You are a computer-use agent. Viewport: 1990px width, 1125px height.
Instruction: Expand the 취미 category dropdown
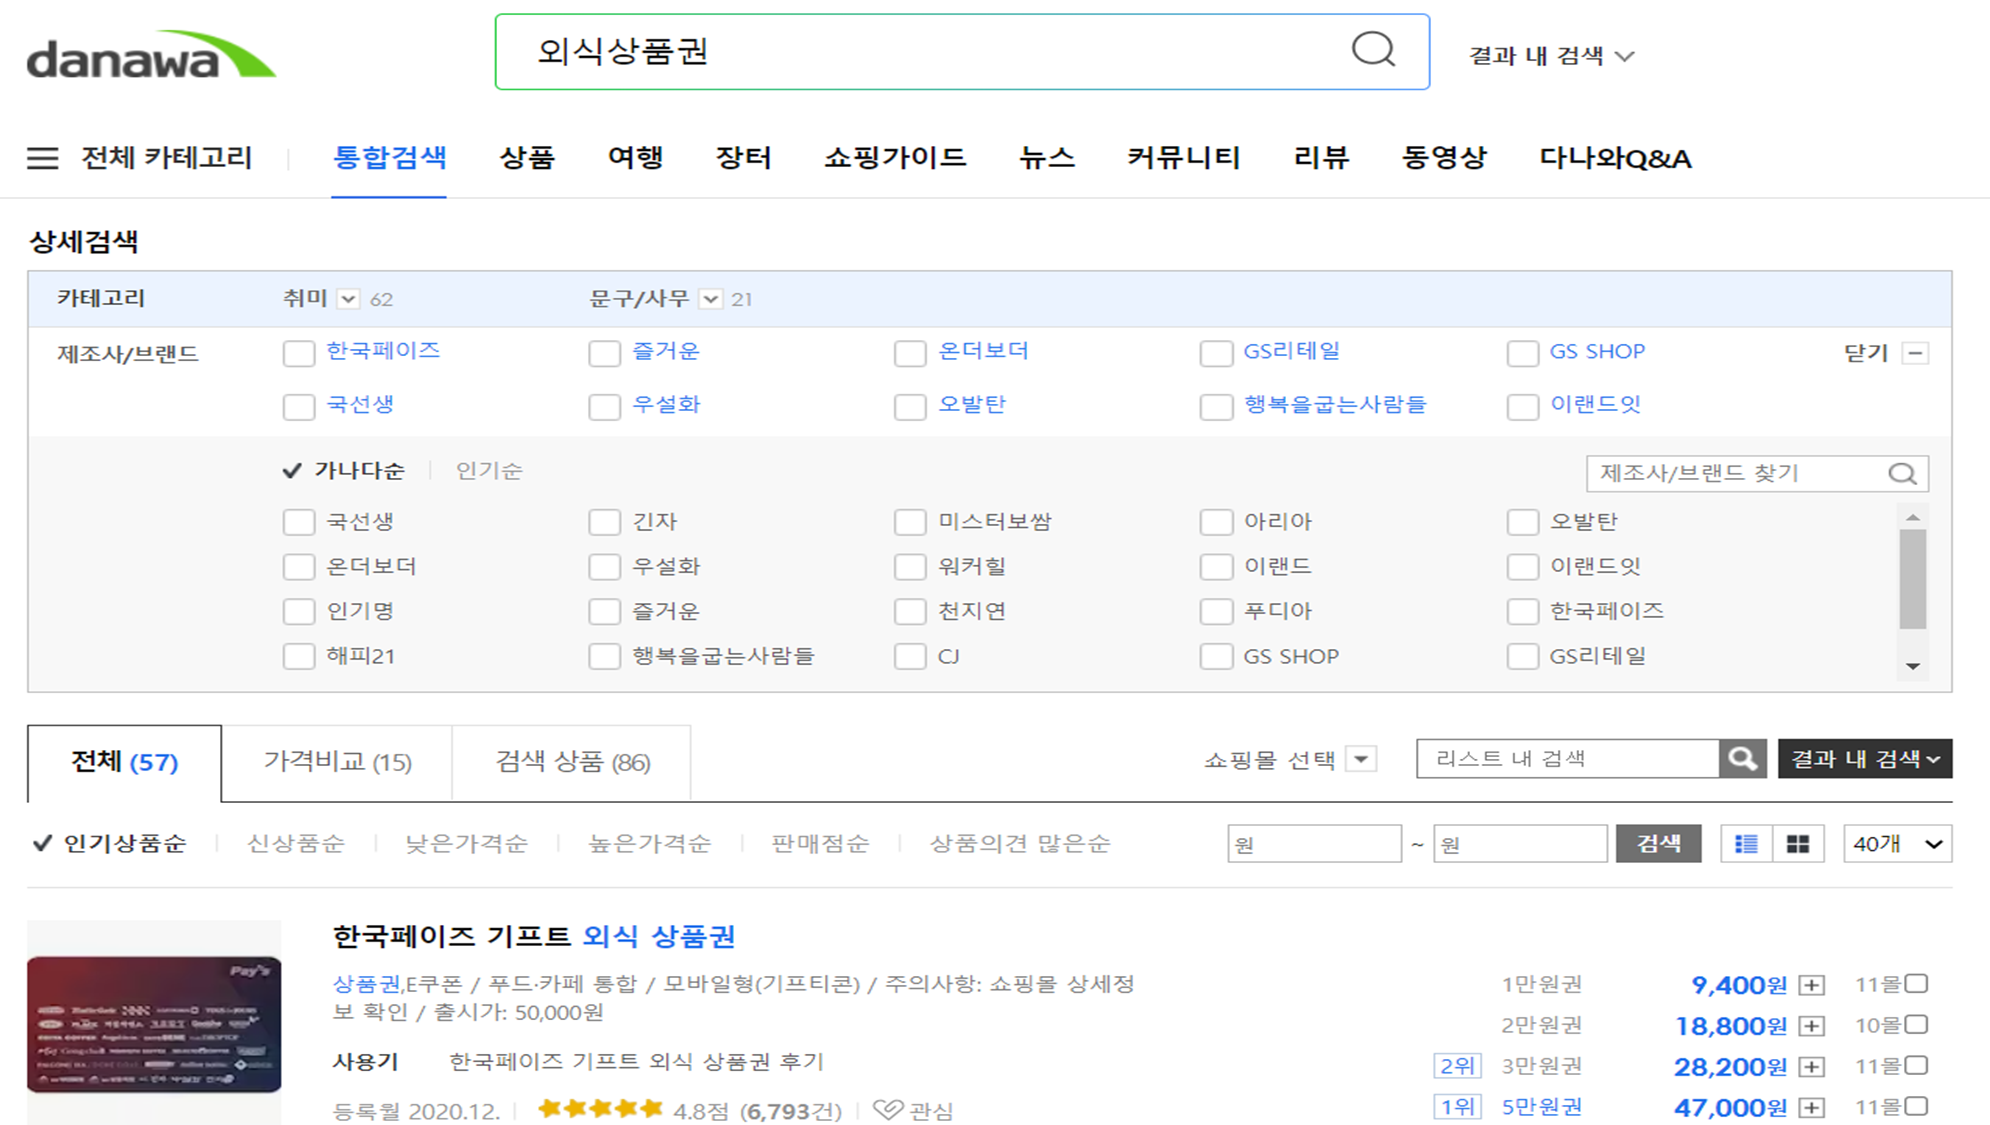click(348, 299)
